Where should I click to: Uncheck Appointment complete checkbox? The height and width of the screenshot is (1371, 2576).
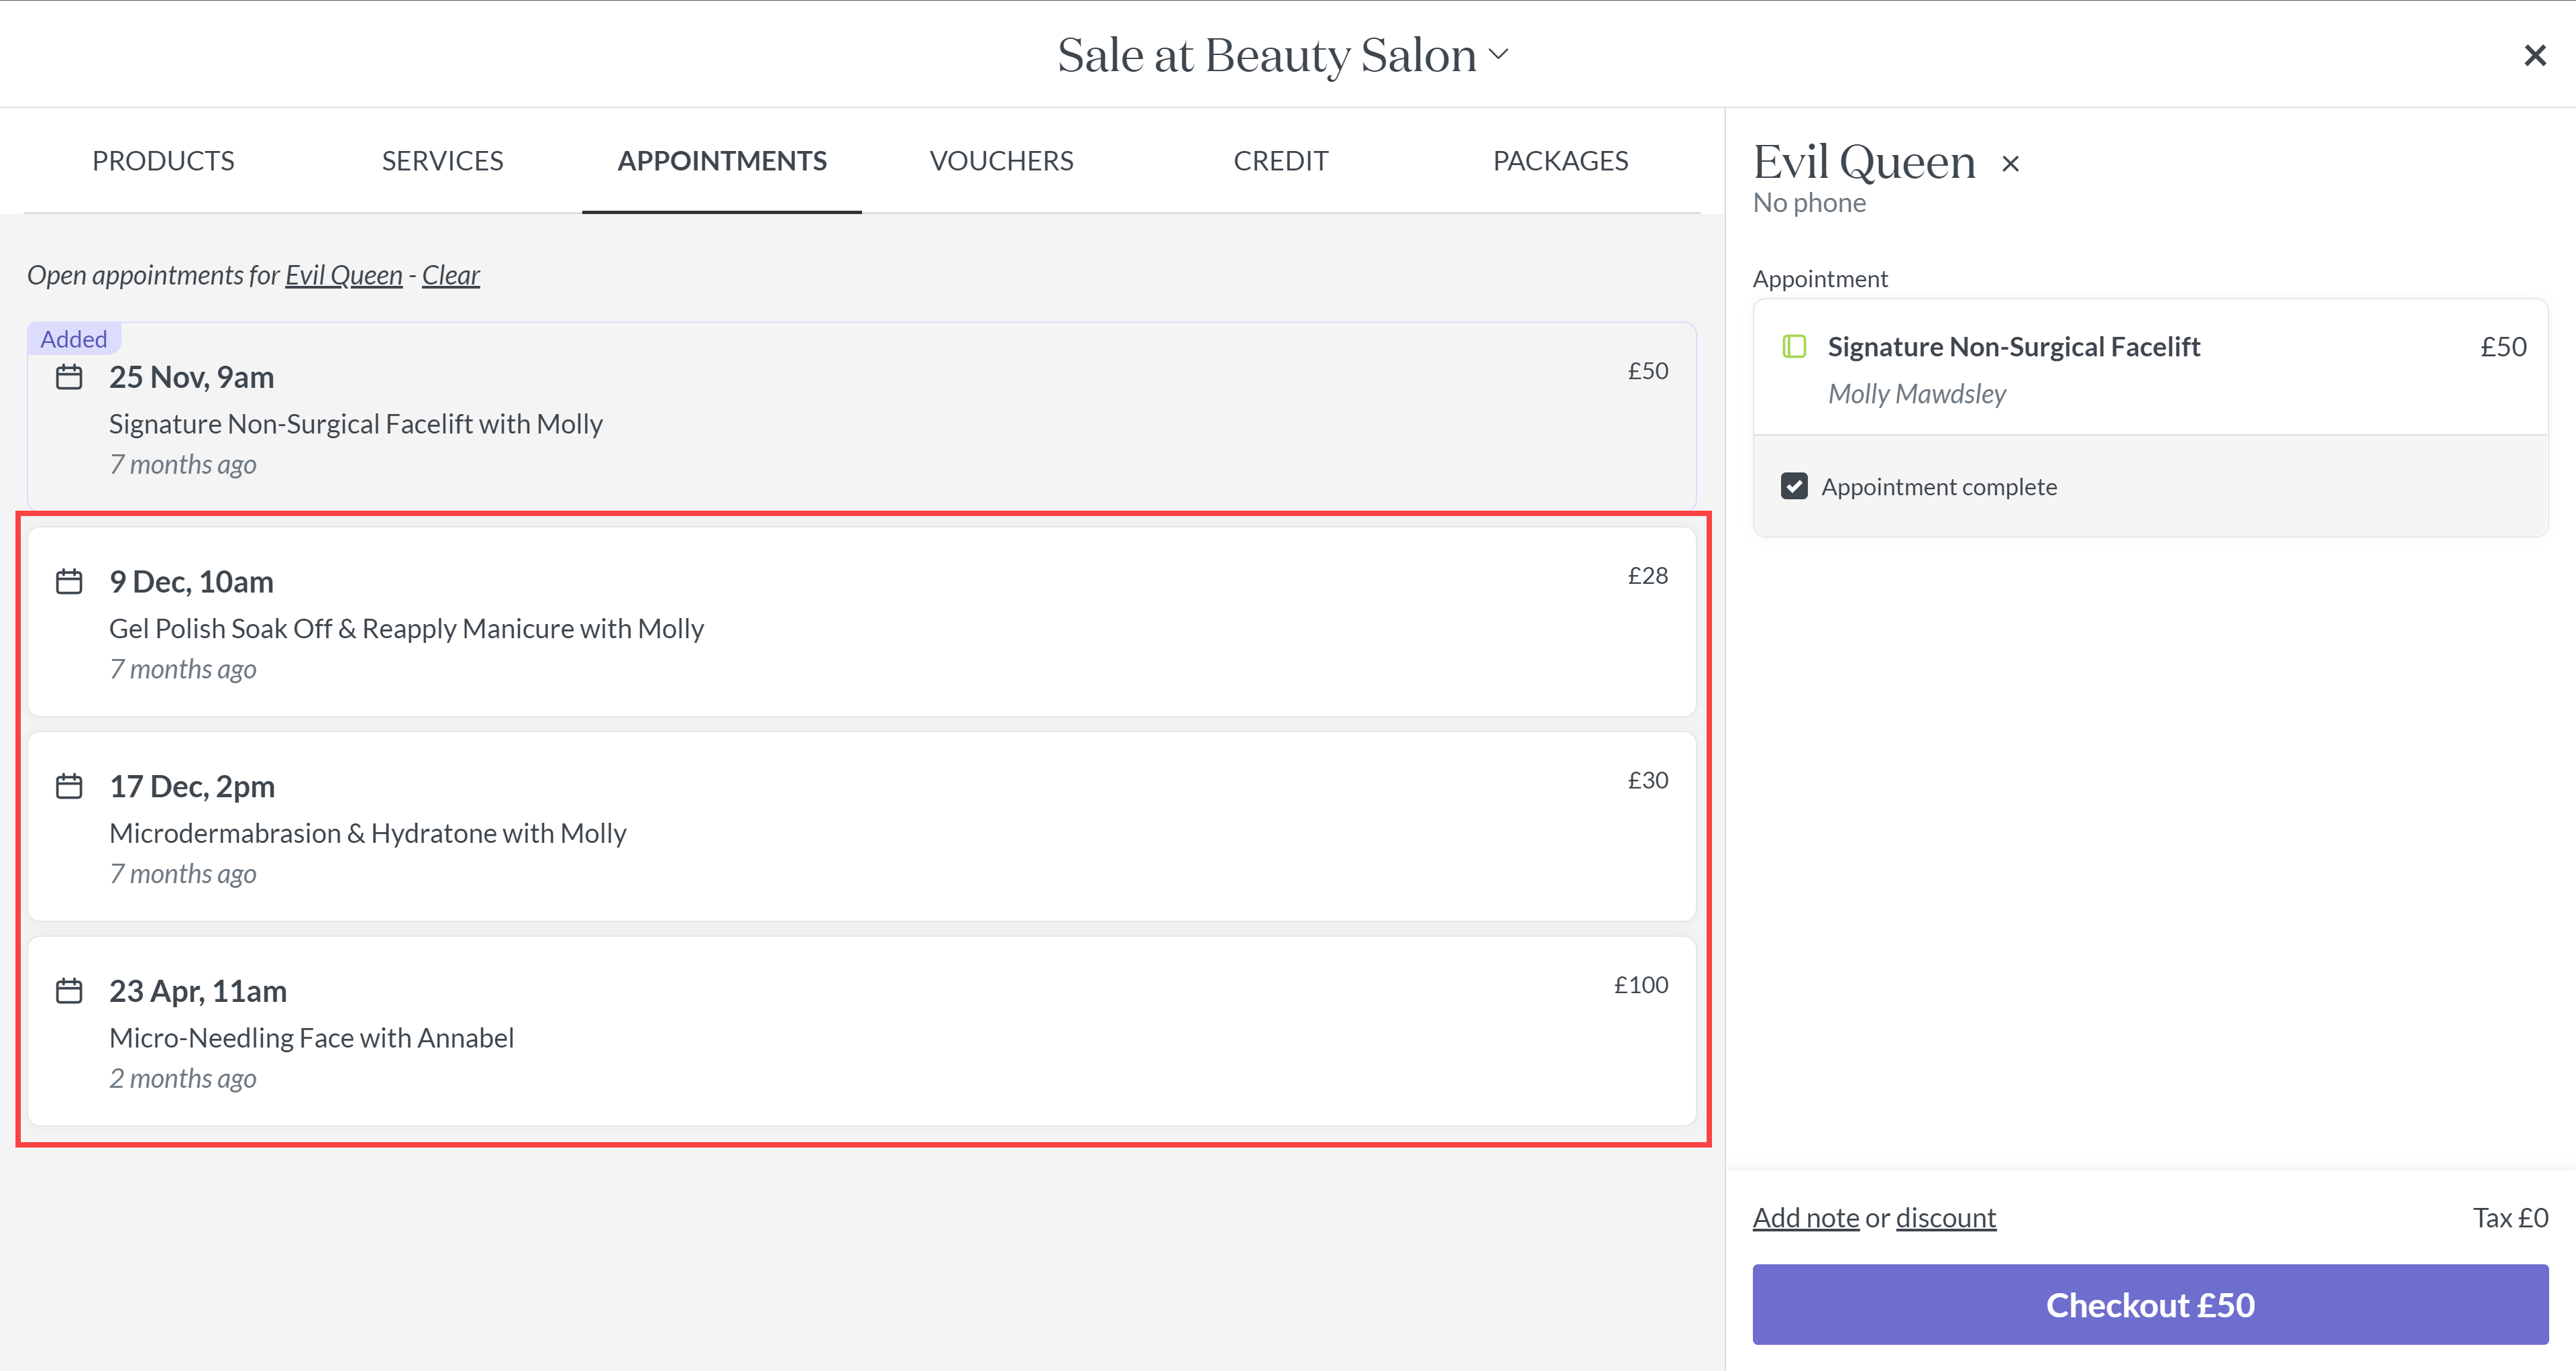pyautogui.click(x=1794, y=487)
